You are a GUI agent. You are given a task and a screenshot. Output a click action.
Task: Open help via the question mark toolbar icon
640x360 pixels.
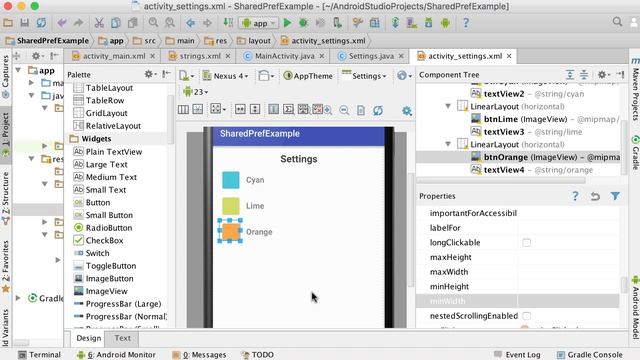pyautogui.click(x=466, y=23)
